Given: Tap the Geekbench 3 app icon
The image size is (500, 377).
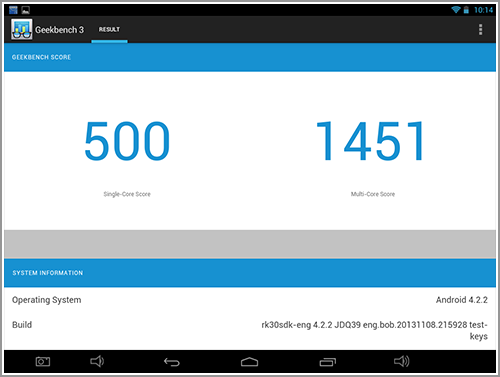Looking at the screenshot, I should coord(22,29).
